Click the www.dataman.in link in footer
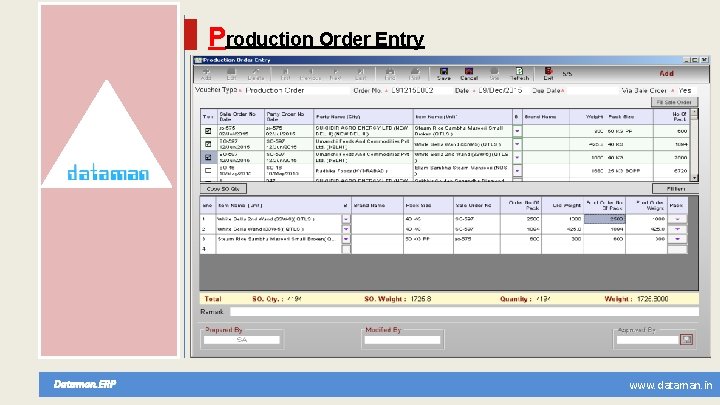The width and height of the screenshot is (720, 405). (671, 385)
